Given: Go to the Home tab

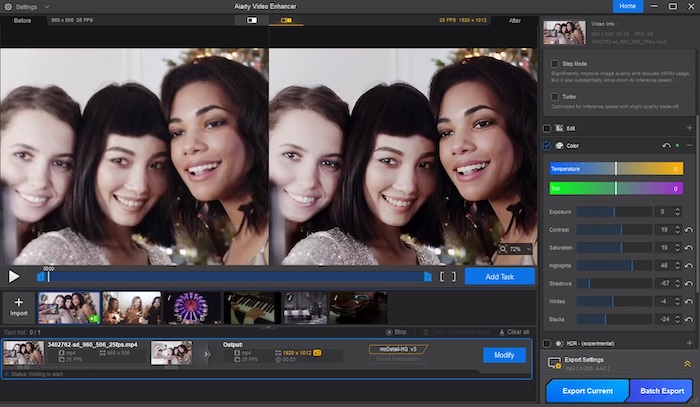Looking at the screenshot, I should pos(627,6).
